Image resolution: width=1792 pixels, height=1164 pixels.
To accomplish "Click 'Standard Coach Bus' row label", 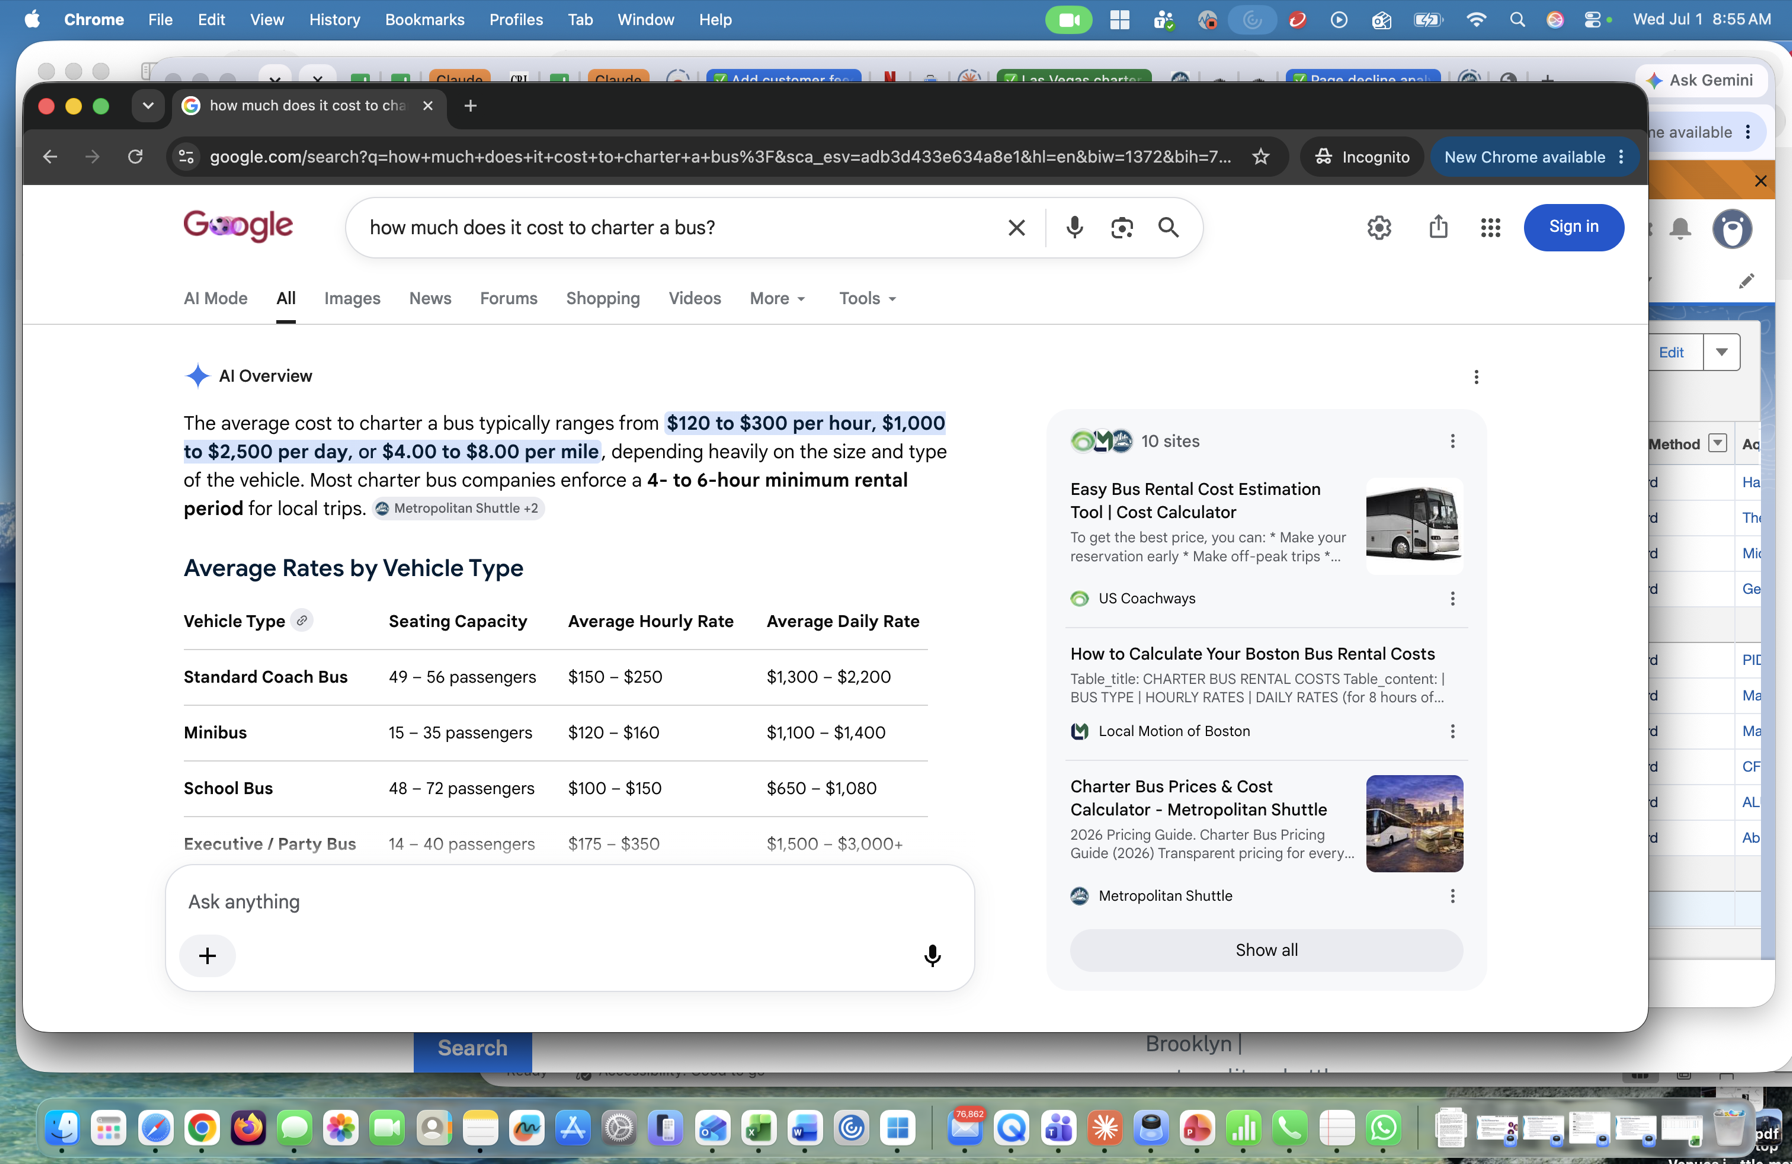I will [265, 677].
